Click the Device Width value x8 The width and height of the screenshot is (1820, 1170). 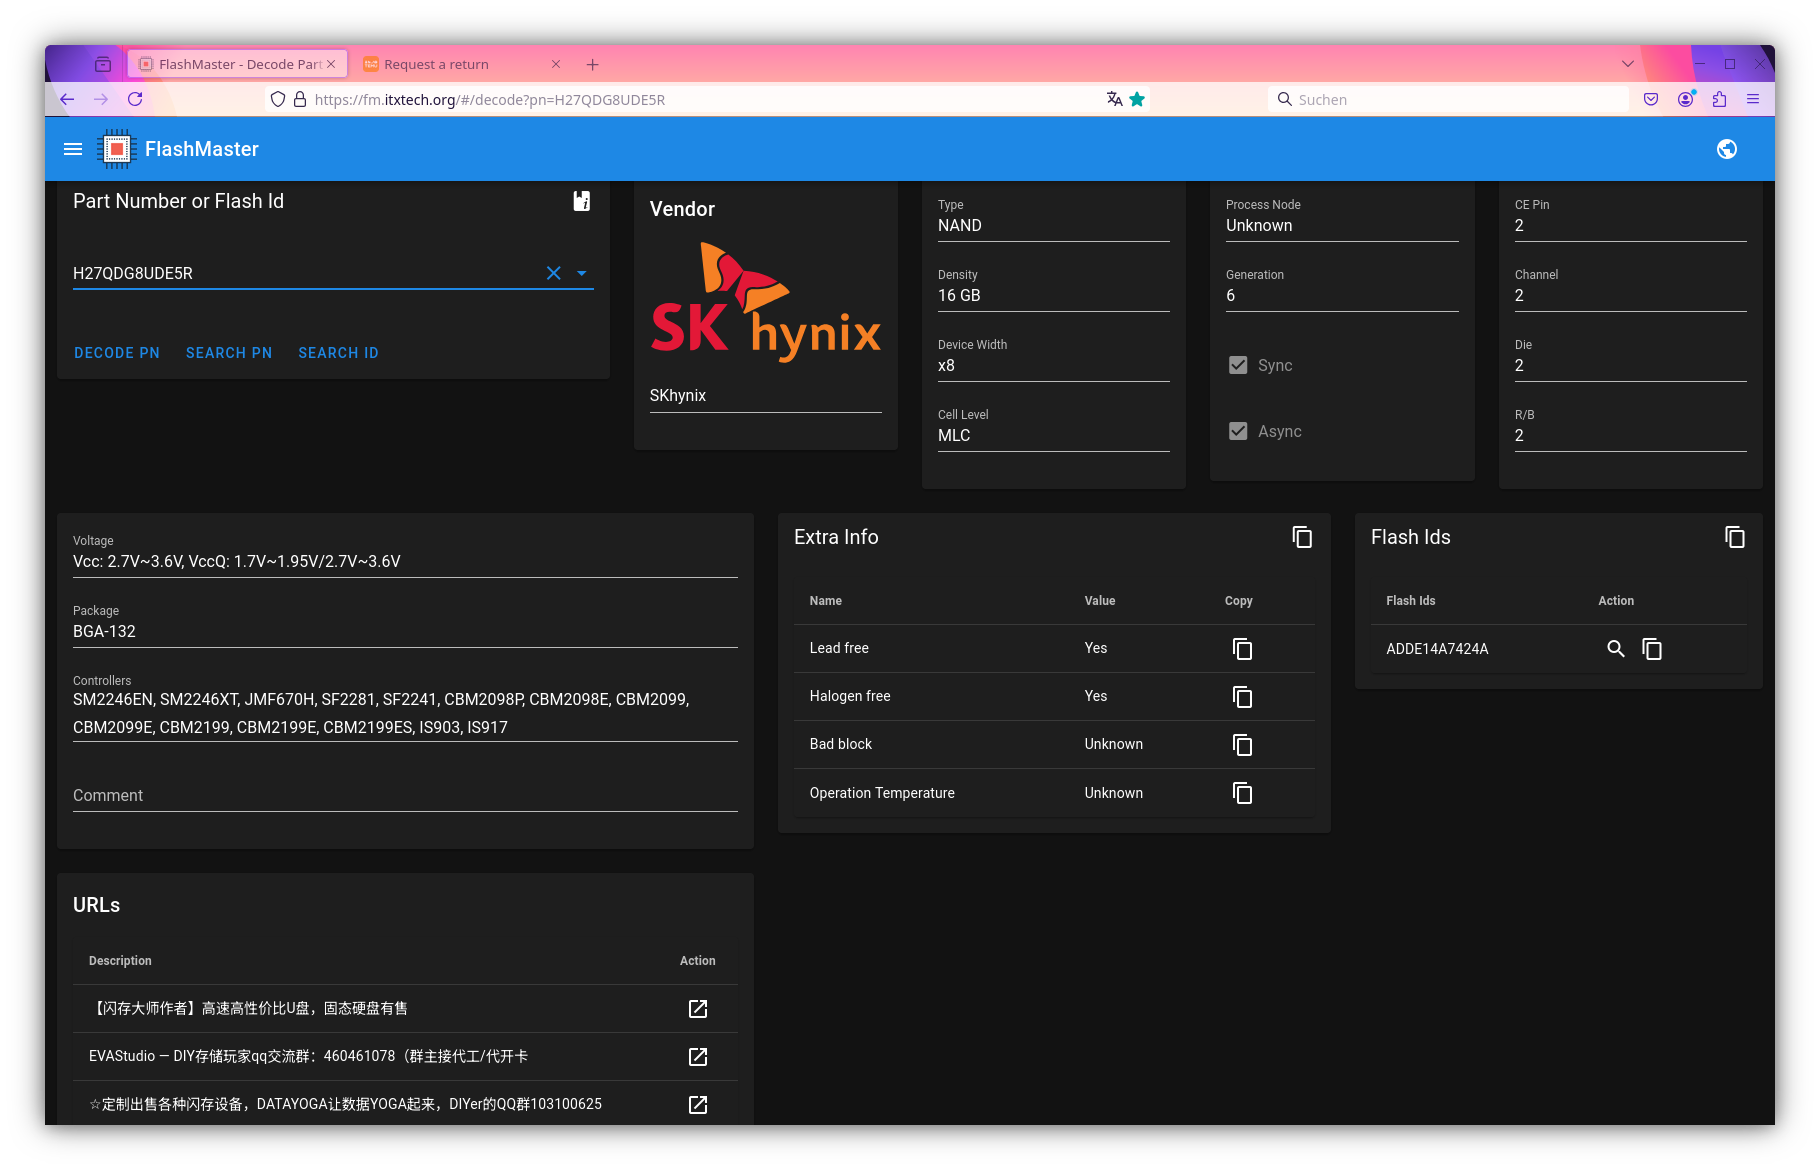click(946, 366)
